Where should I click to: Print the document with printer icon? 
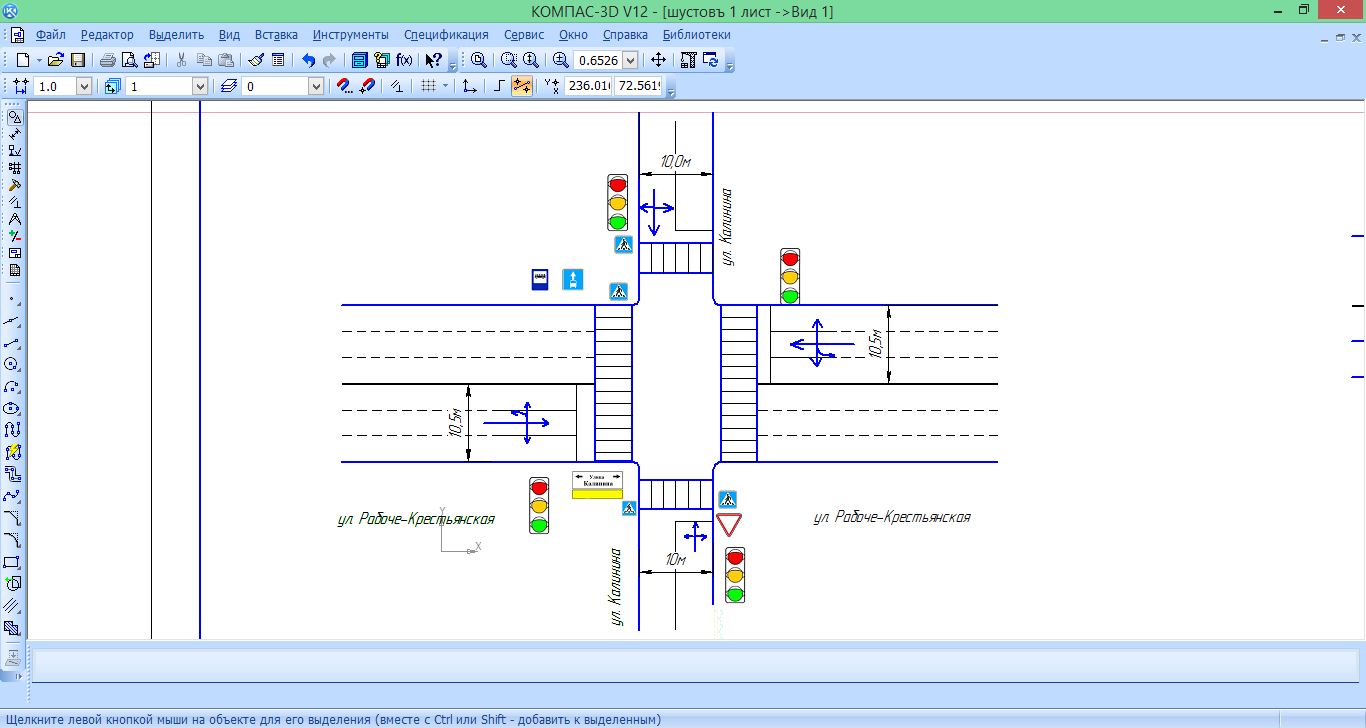coord(107,60)
